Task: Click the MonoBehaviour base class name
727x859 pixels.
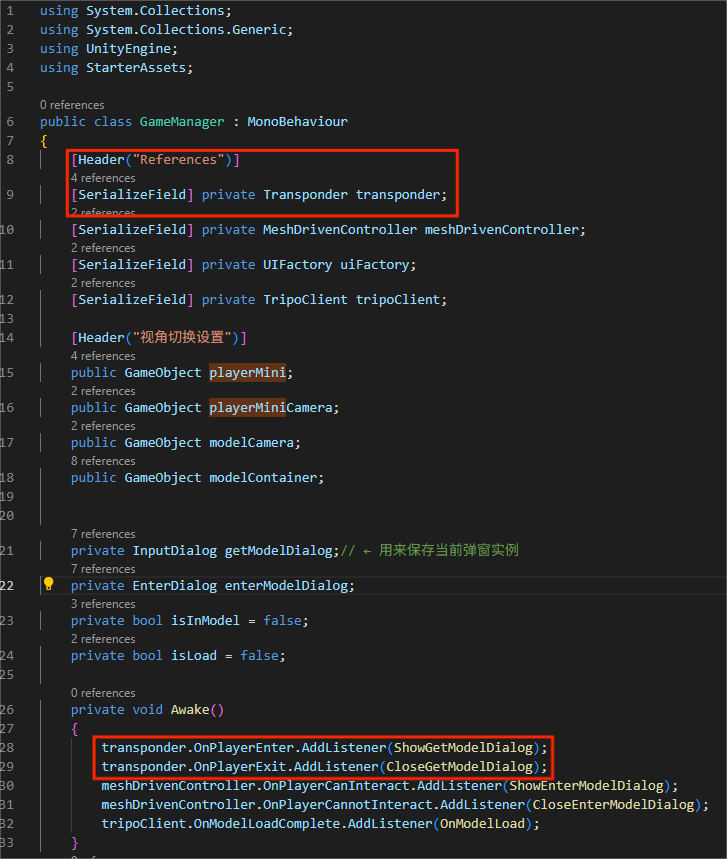Action: 297,121
